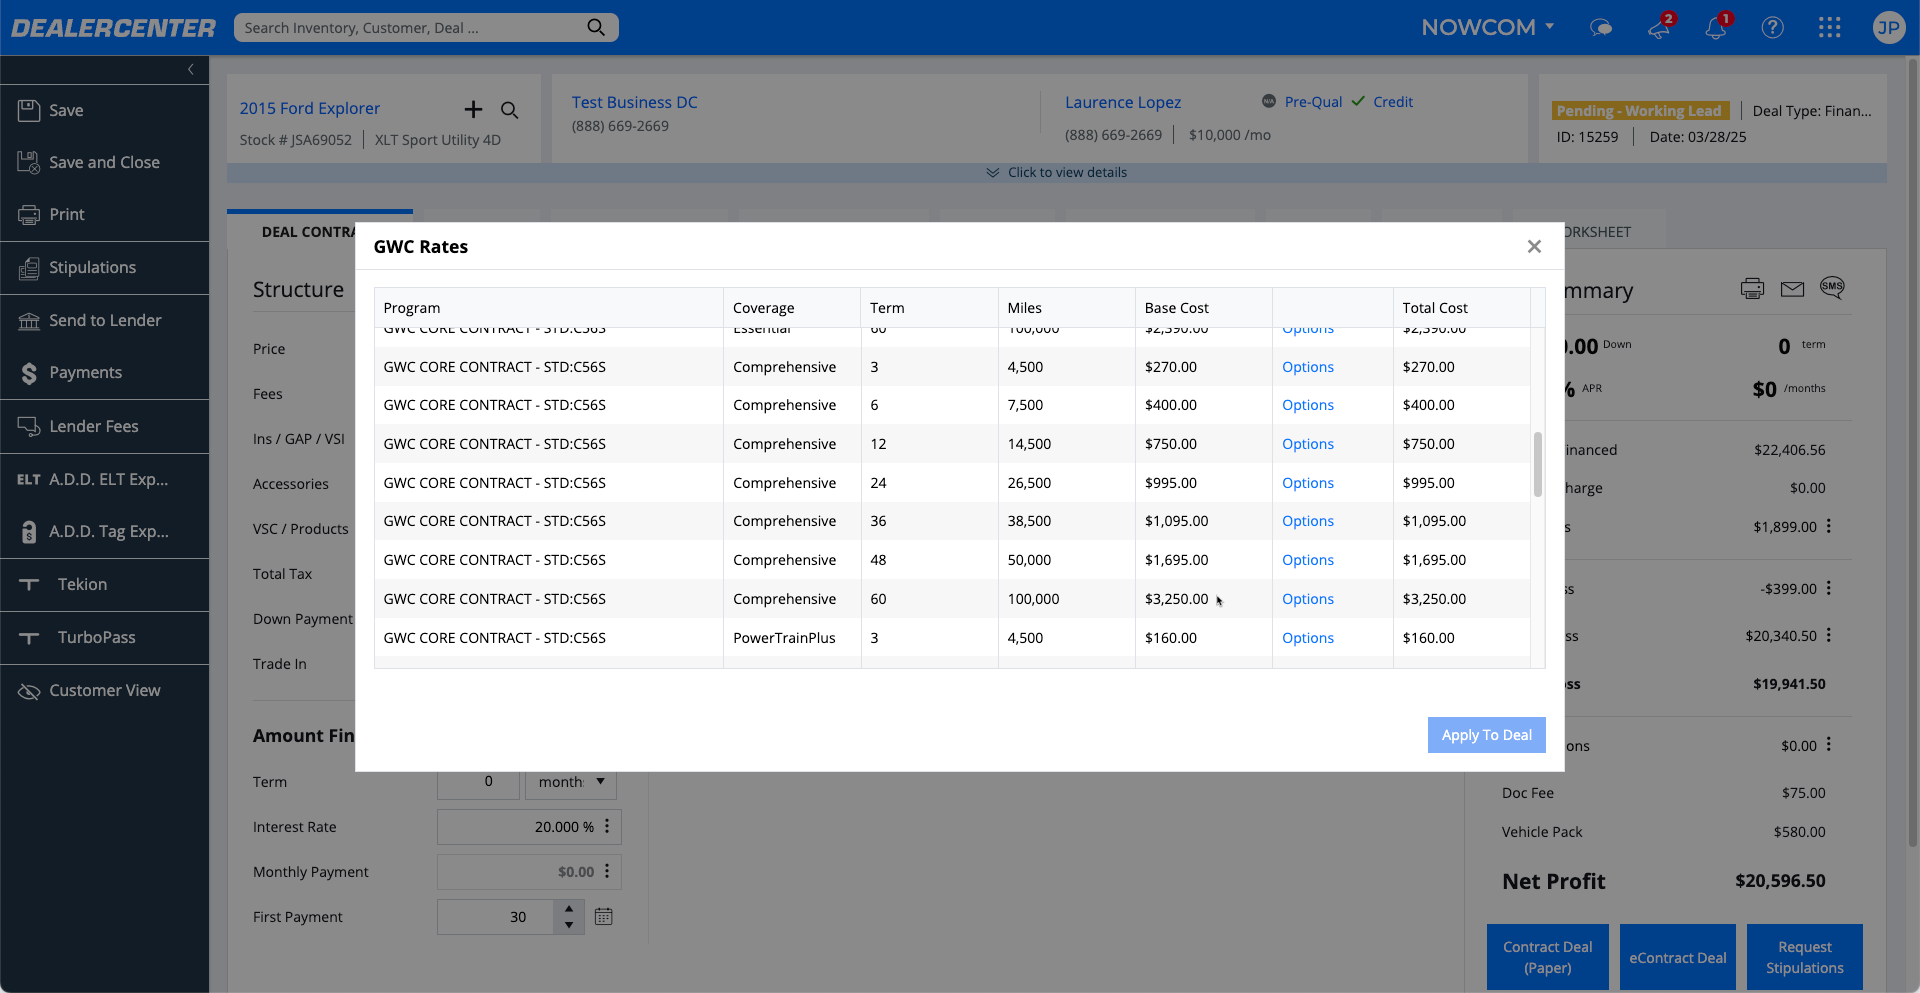Email the deal summary envelope icon
The height and width of the screenshot is (993, 1920).
coord(1792,289)
